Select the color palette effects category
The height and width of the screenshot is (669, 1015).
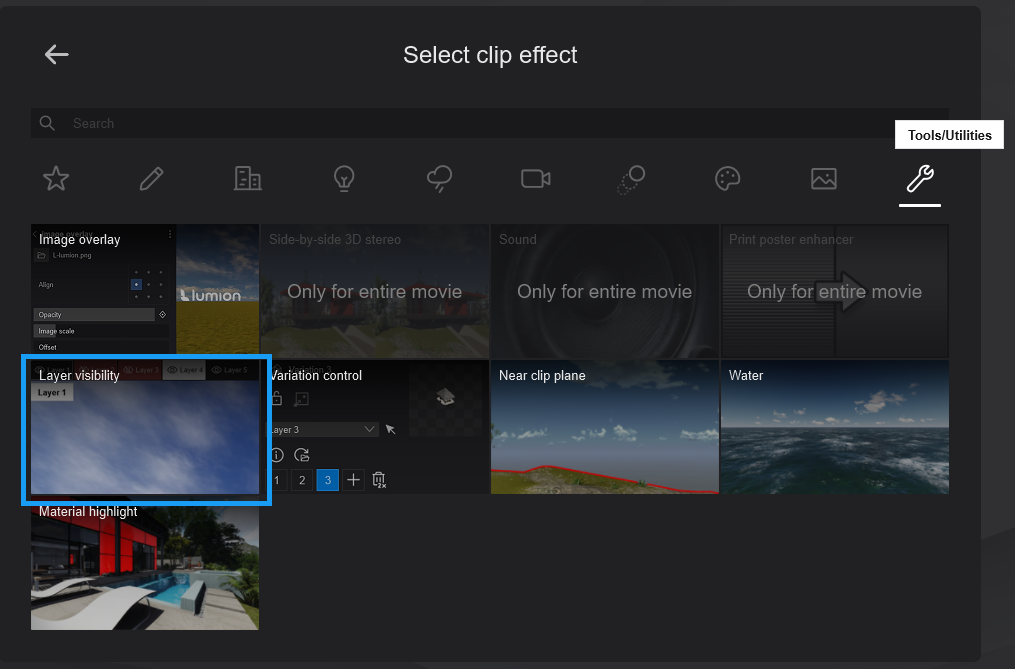(x=727, y=179)
